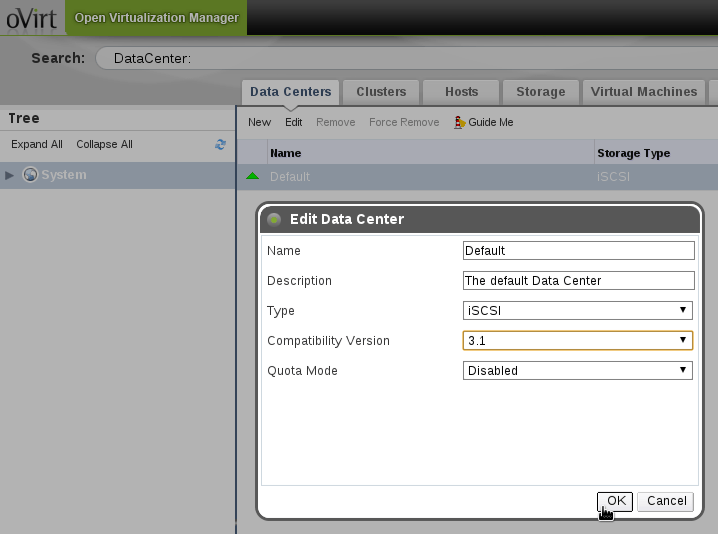Click the green status arrow for Default
718x534 pixels.
pos(252,176)
